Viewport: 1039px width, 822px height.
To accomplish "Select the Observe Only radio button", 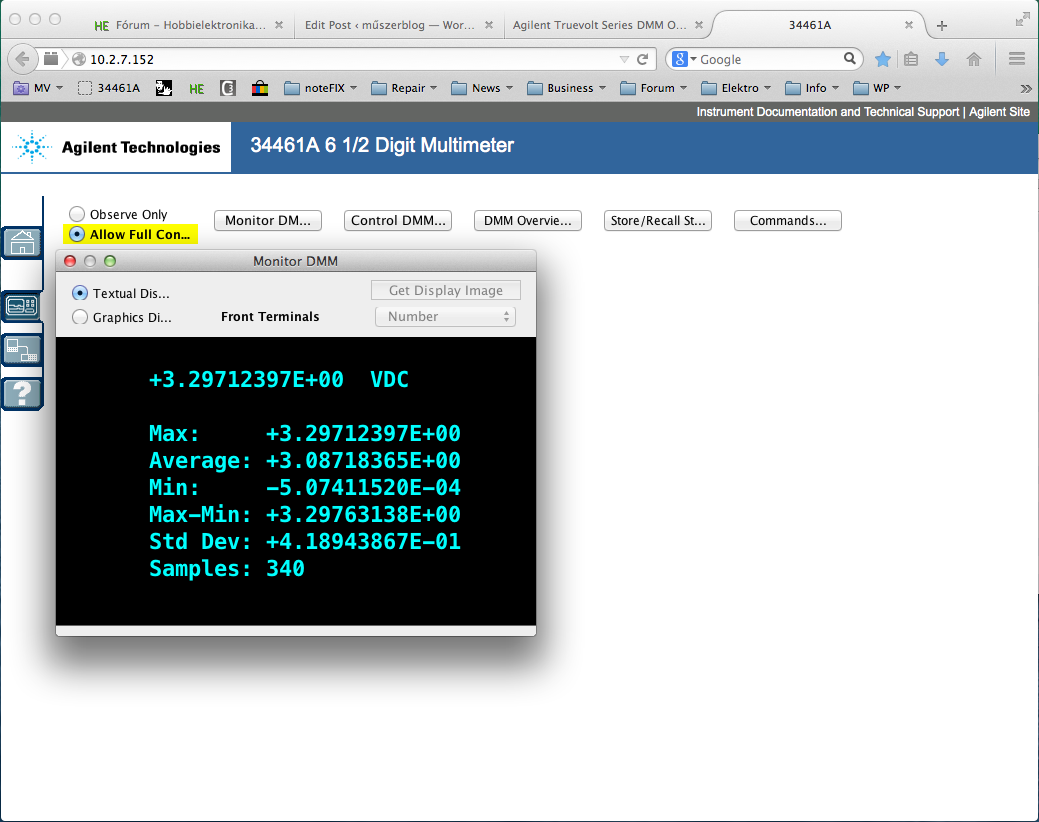I will pyautogui.click(x=77, y=214).
